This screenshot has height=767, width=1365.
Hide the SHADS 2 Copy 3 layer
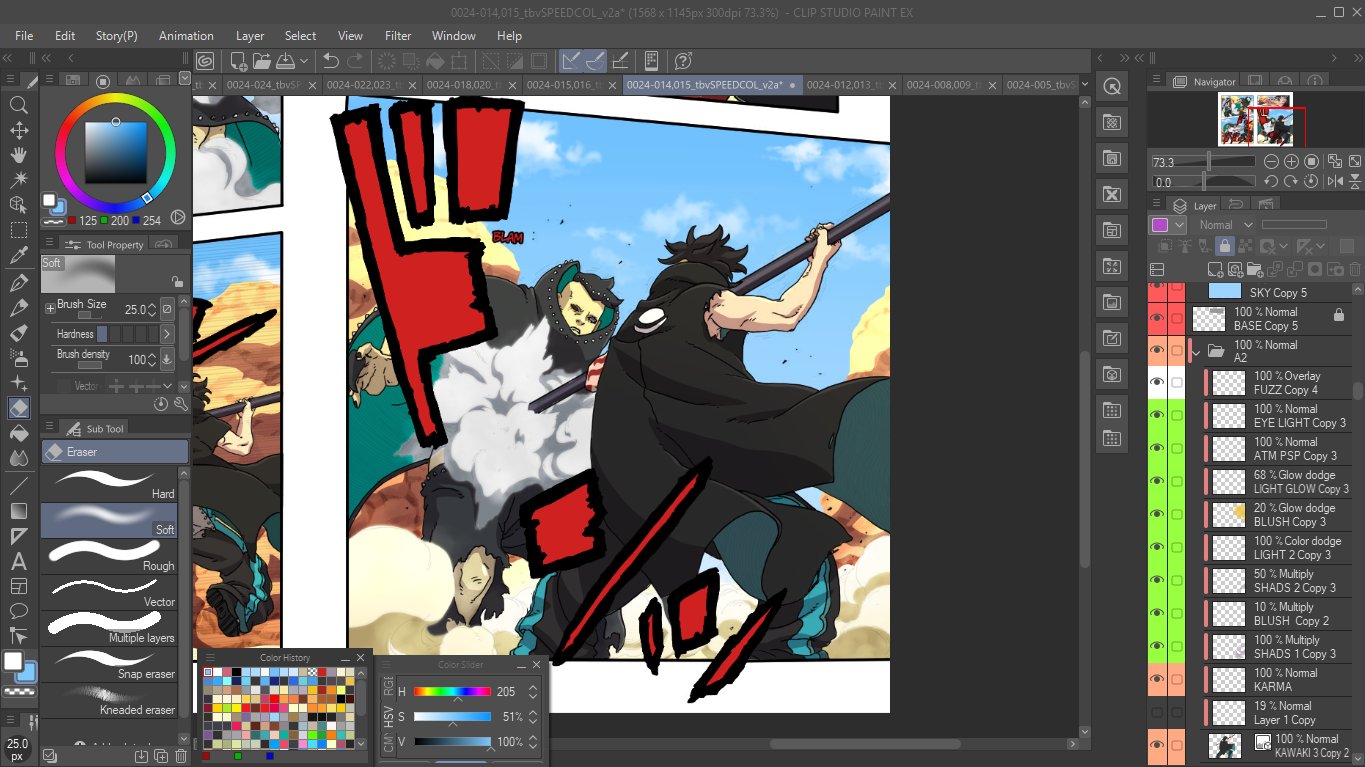(x=1158, y=581)
